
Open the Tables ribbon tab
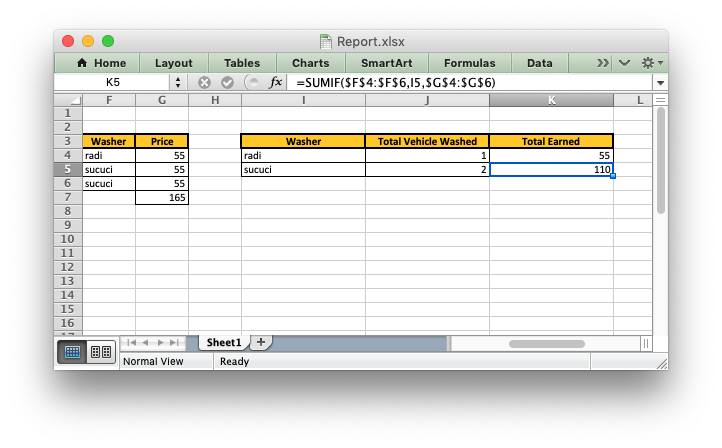tap(242, 63)
